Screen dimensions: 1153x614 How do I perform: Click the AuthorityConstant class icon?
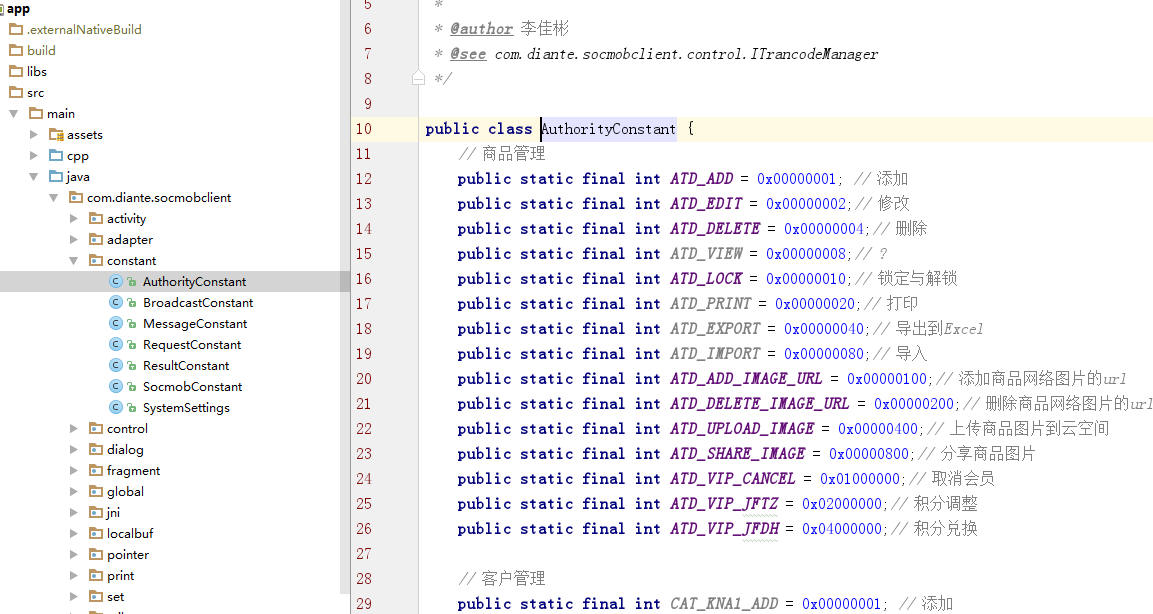tap(116, 282)
